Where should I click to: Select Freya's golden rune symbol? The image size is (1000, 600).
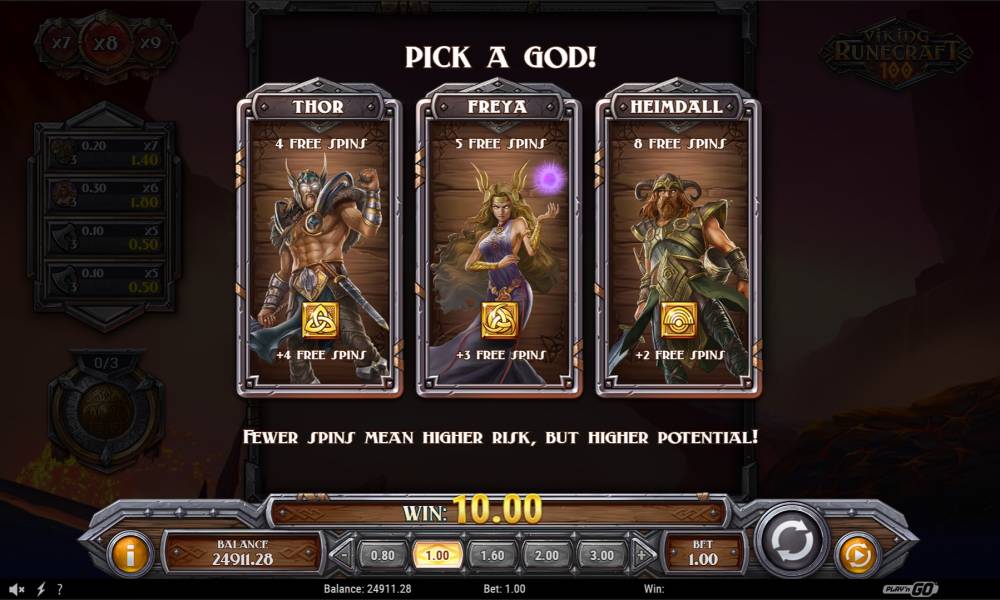[x=499, y=320]
